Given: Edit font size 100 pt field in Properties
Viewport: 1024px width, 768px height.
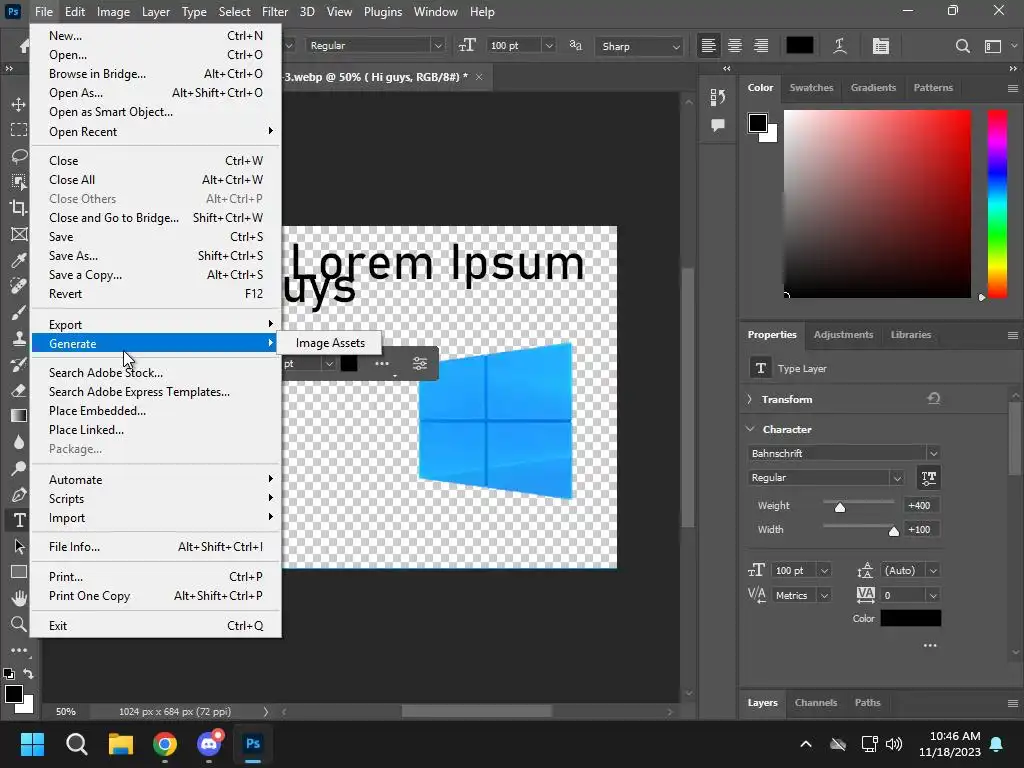Looking at the screenshot, I should coord(793,571).
